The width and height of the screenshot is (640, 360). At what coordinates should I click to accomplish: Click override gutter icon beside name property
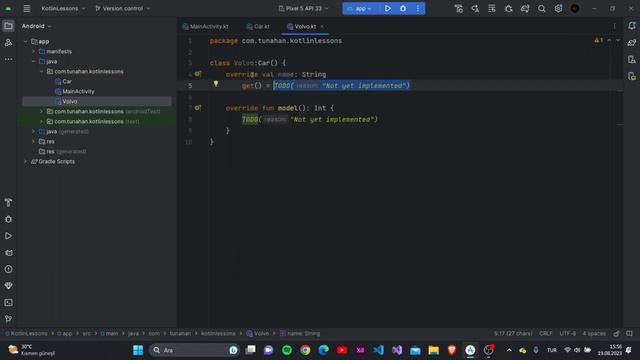tap(198, 74)
